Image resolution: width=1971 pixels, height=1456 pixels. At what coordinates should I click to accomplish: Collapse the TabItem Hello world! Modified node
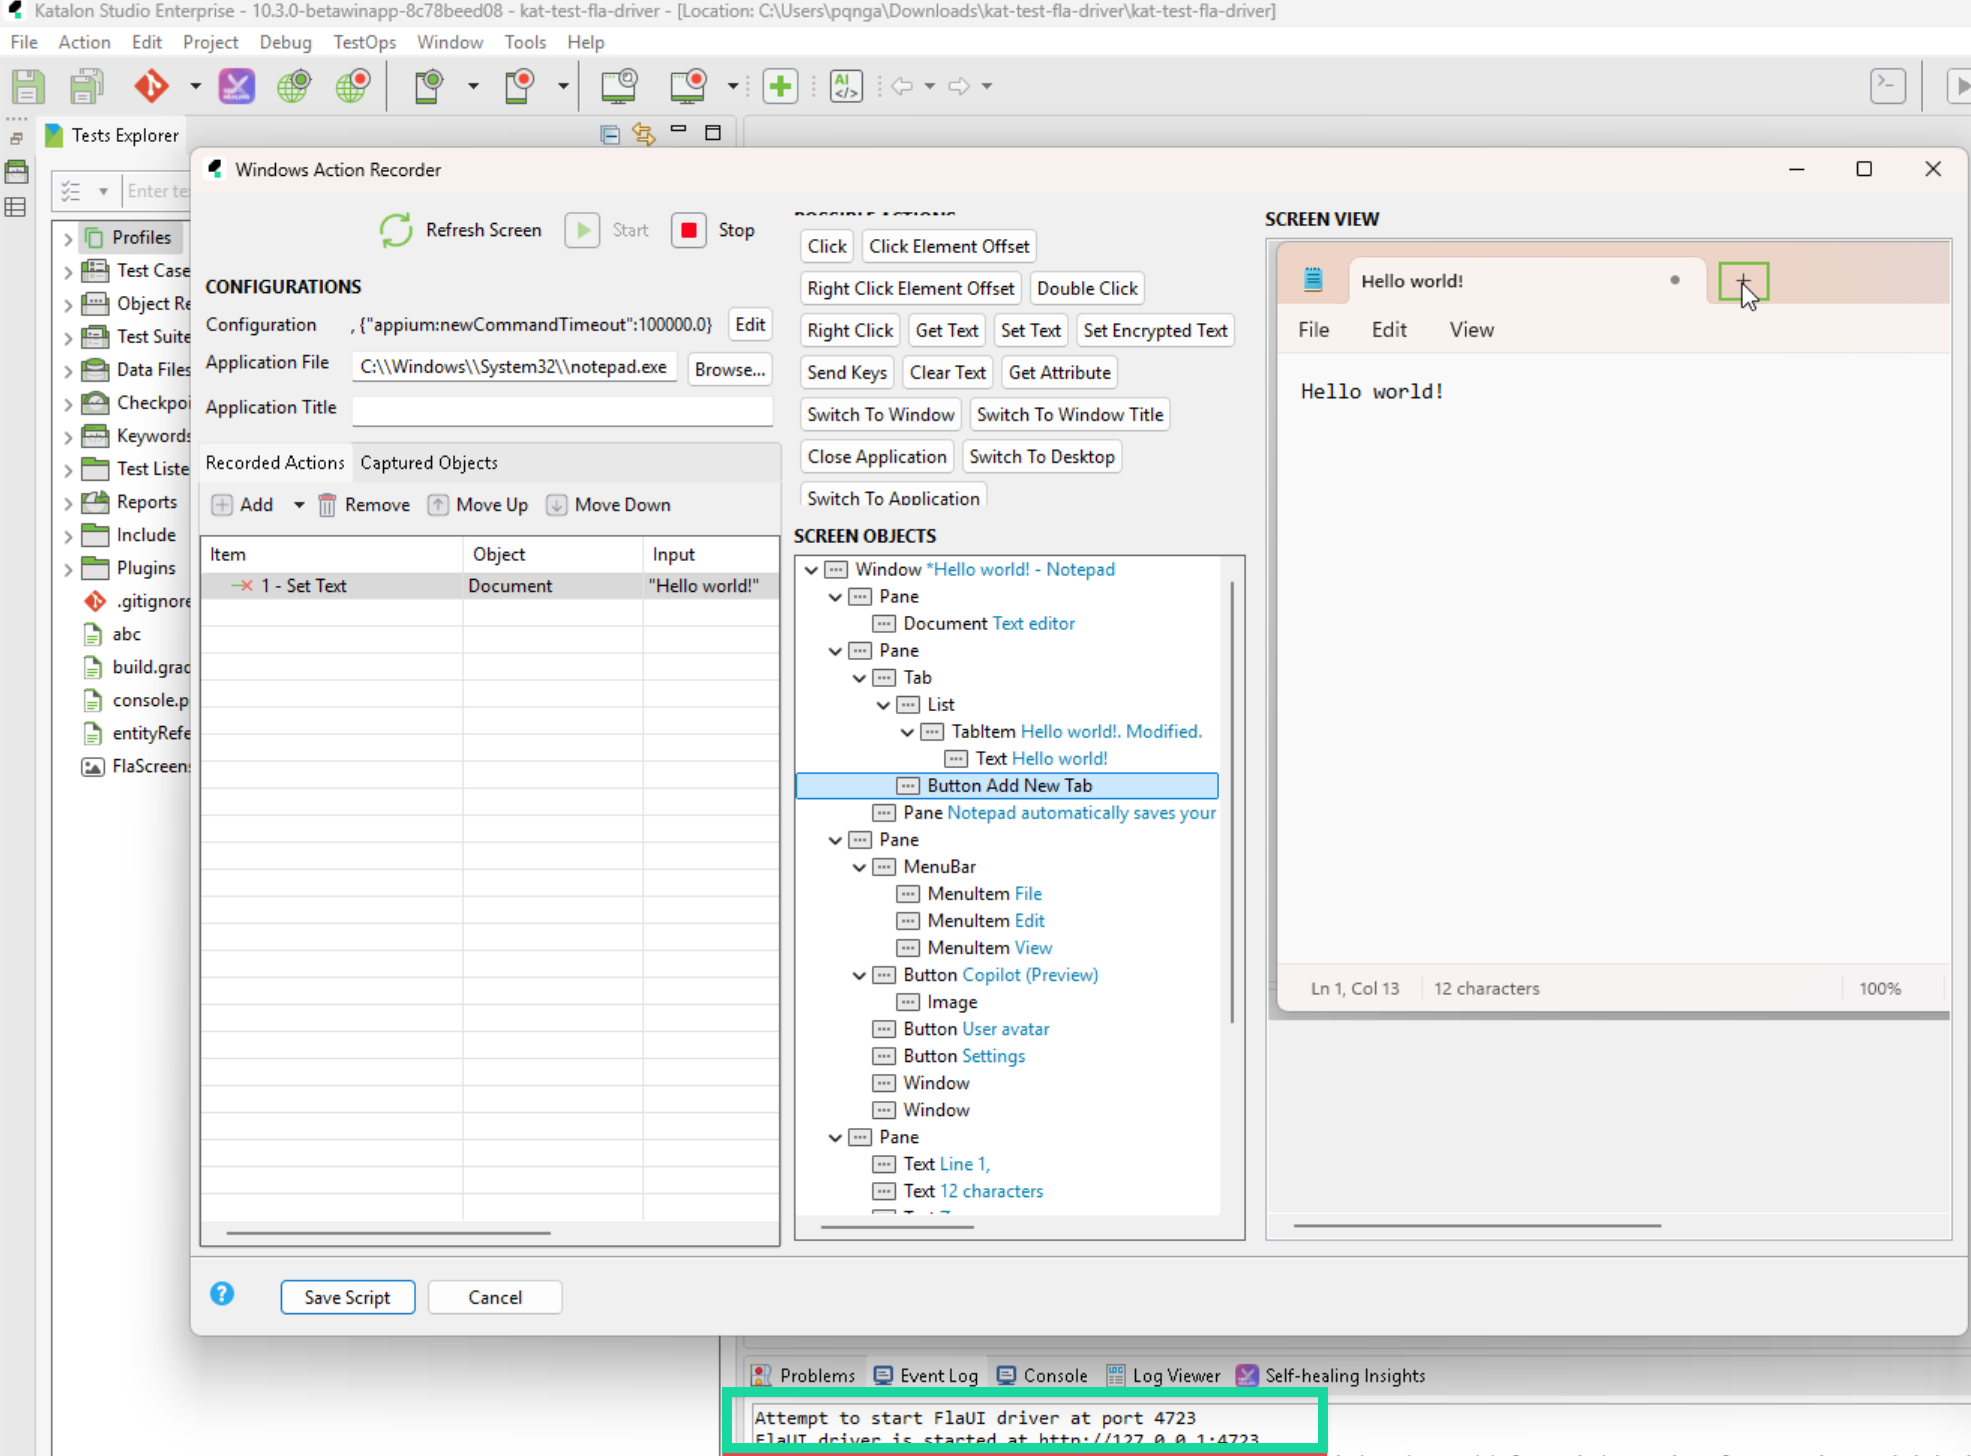[908, 732]
